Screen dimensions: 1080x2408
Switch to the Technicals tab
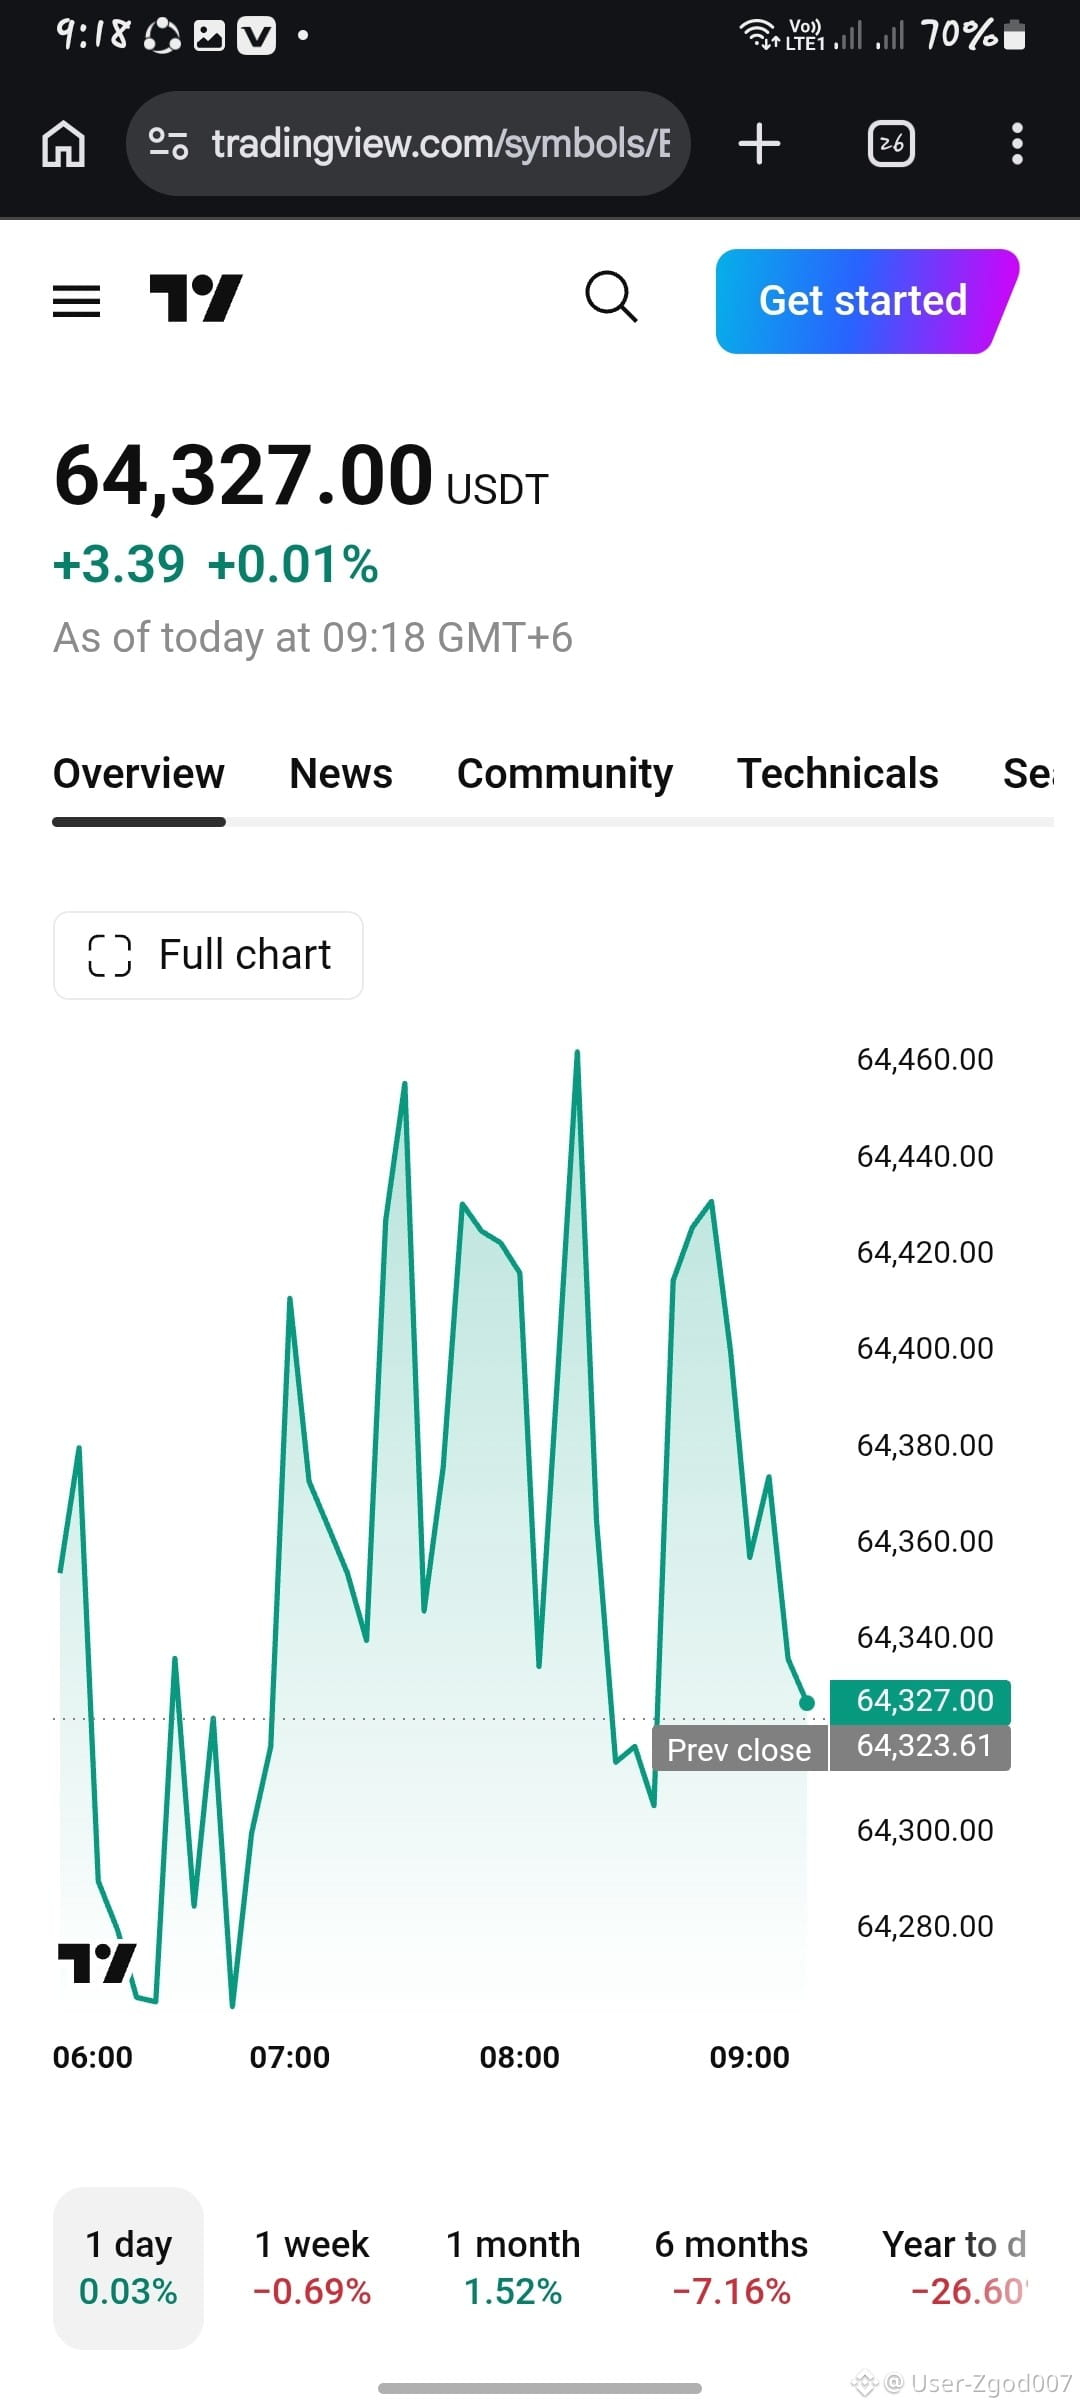coord(838,774)
